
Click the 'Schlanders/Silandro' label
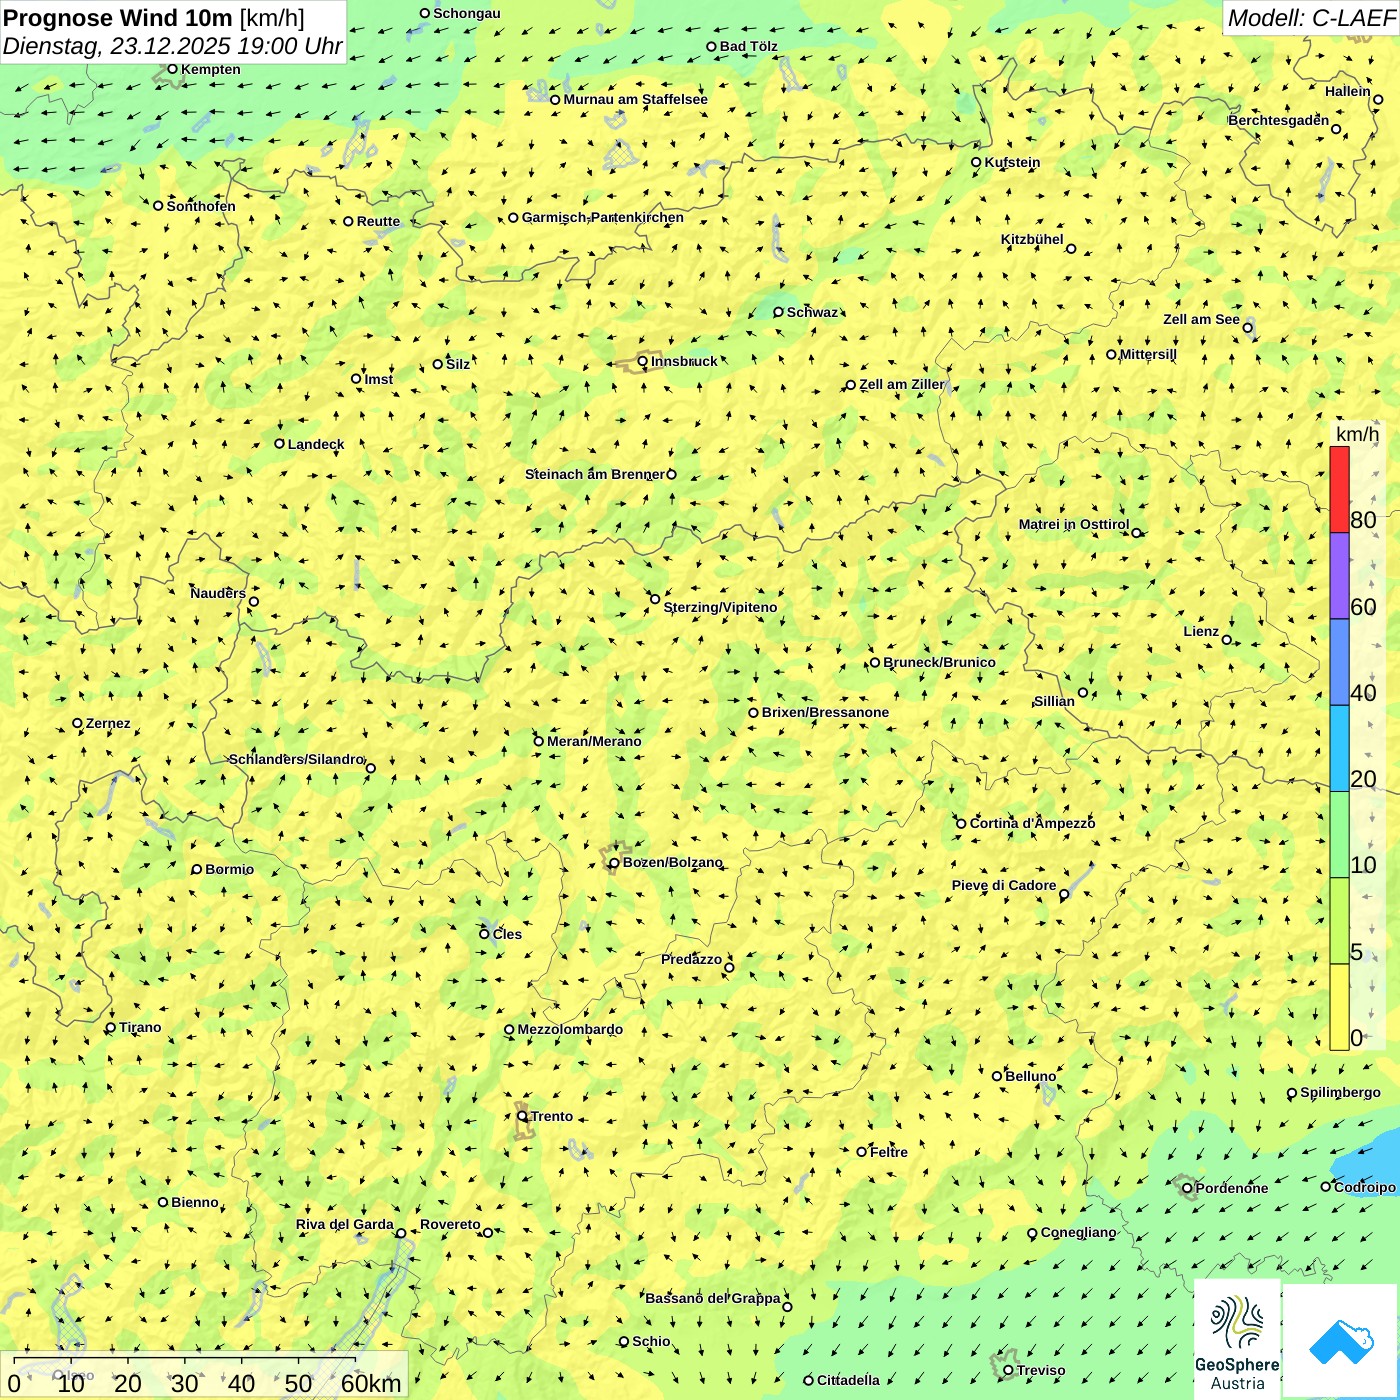[x=296, y=759]
